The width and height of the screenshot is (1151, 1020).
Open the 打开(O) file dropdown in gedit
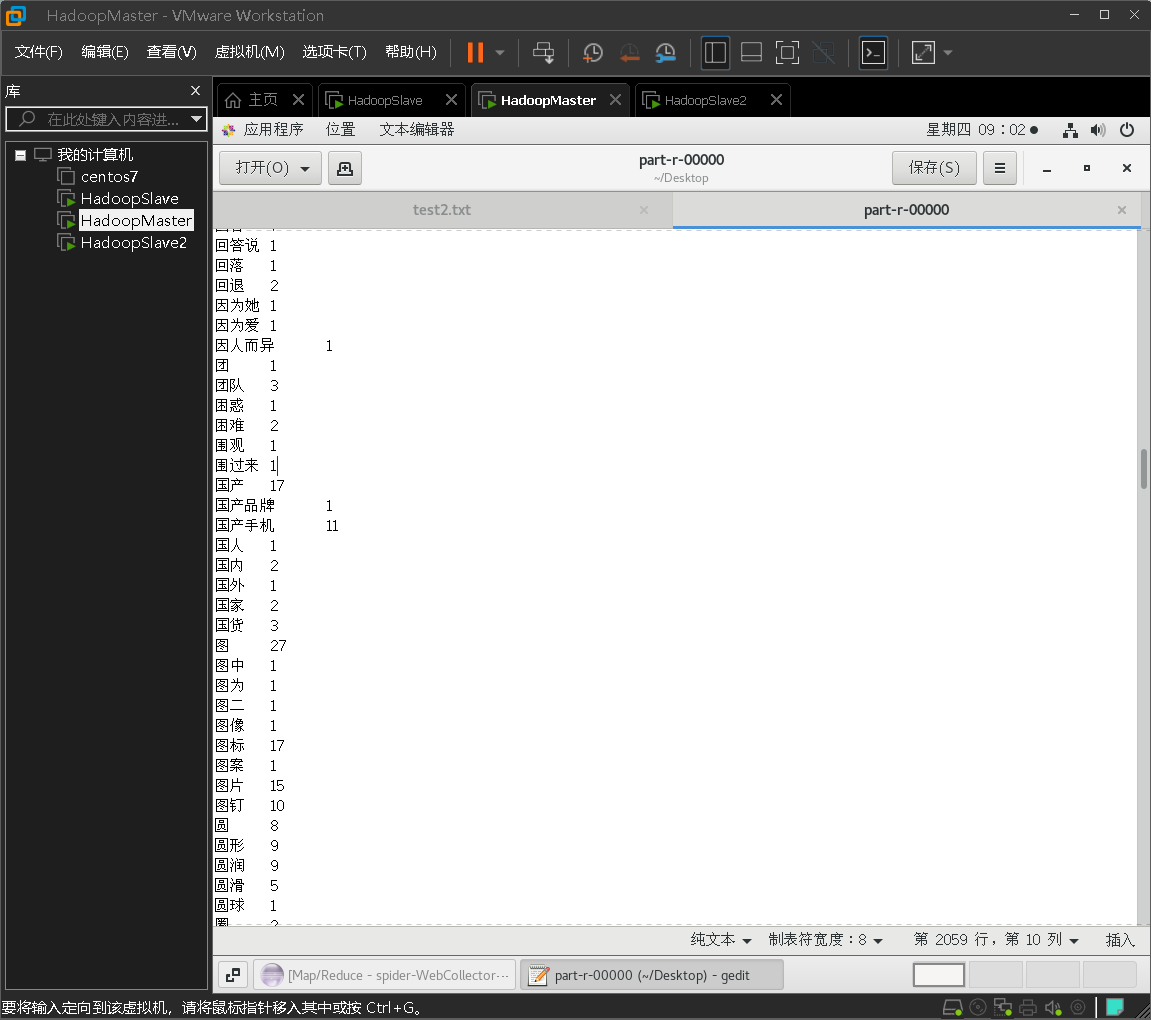270,168
